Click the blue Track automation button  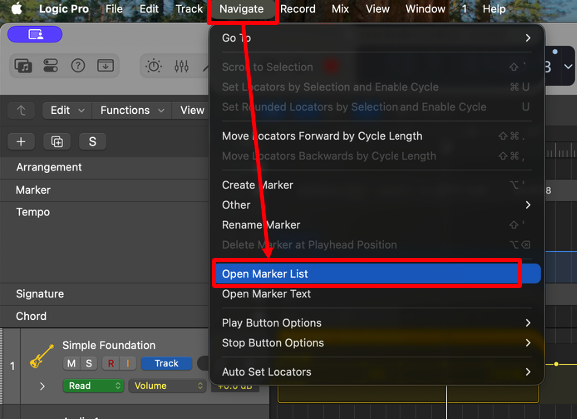[x=167, y=363]
